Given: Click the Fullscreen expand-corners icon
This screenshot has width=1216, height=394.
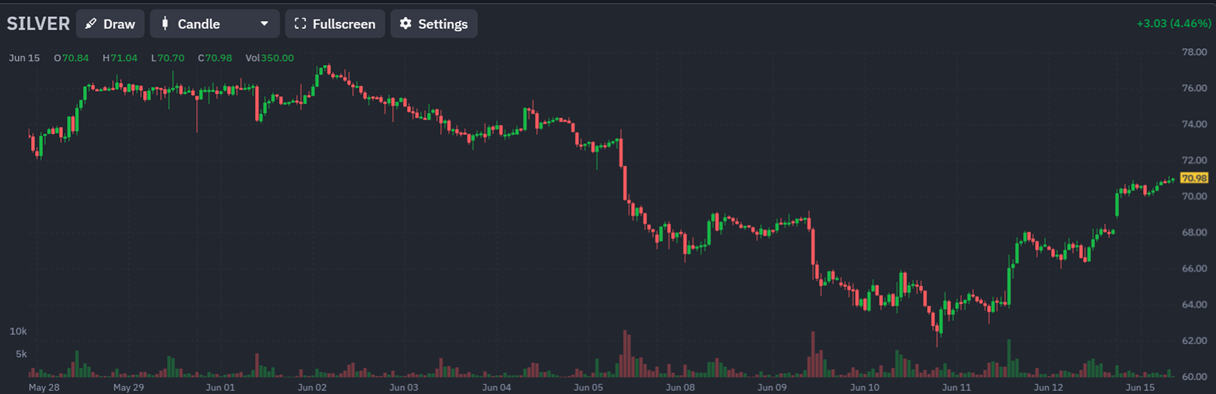Looking at the screenshot, I should 300,24.
